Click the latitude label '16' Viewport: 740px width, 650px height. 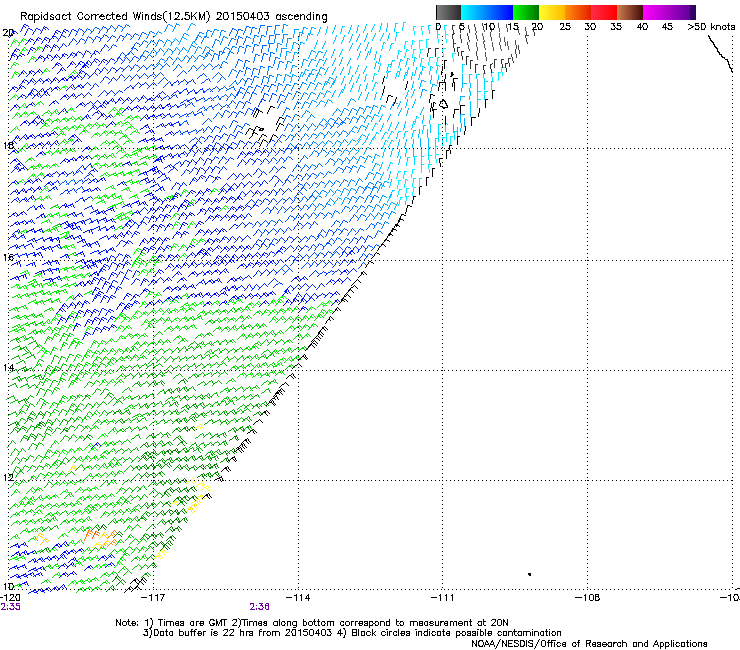(8, 258)
